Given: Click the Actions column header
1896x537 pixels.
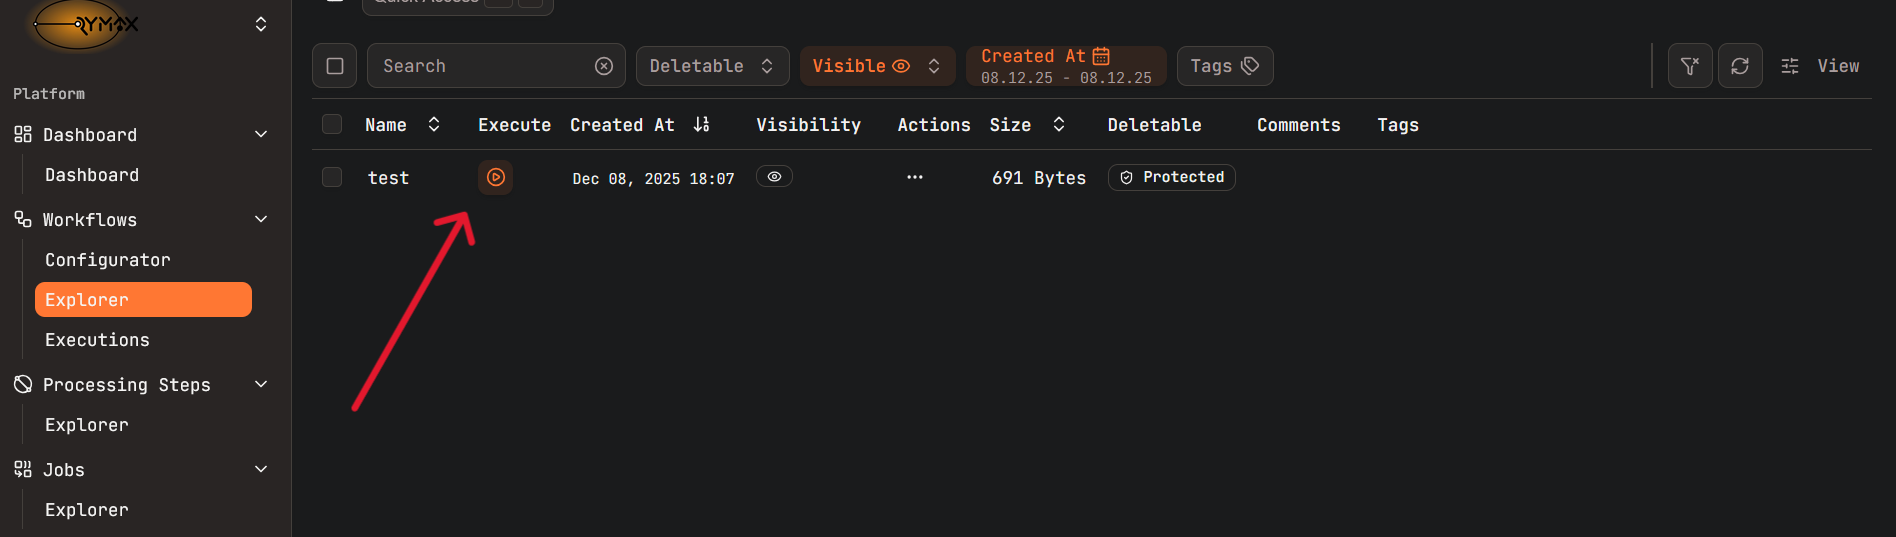Looking at the screenshot, I should tap(934, 125).
